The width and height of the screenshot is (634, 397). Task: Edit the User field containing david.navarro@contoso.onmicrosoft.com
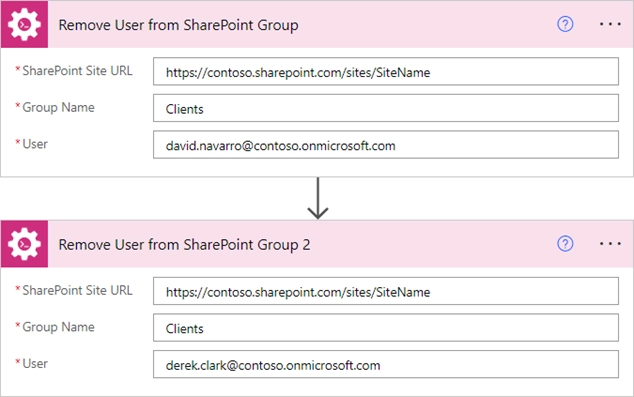[386, 144]
